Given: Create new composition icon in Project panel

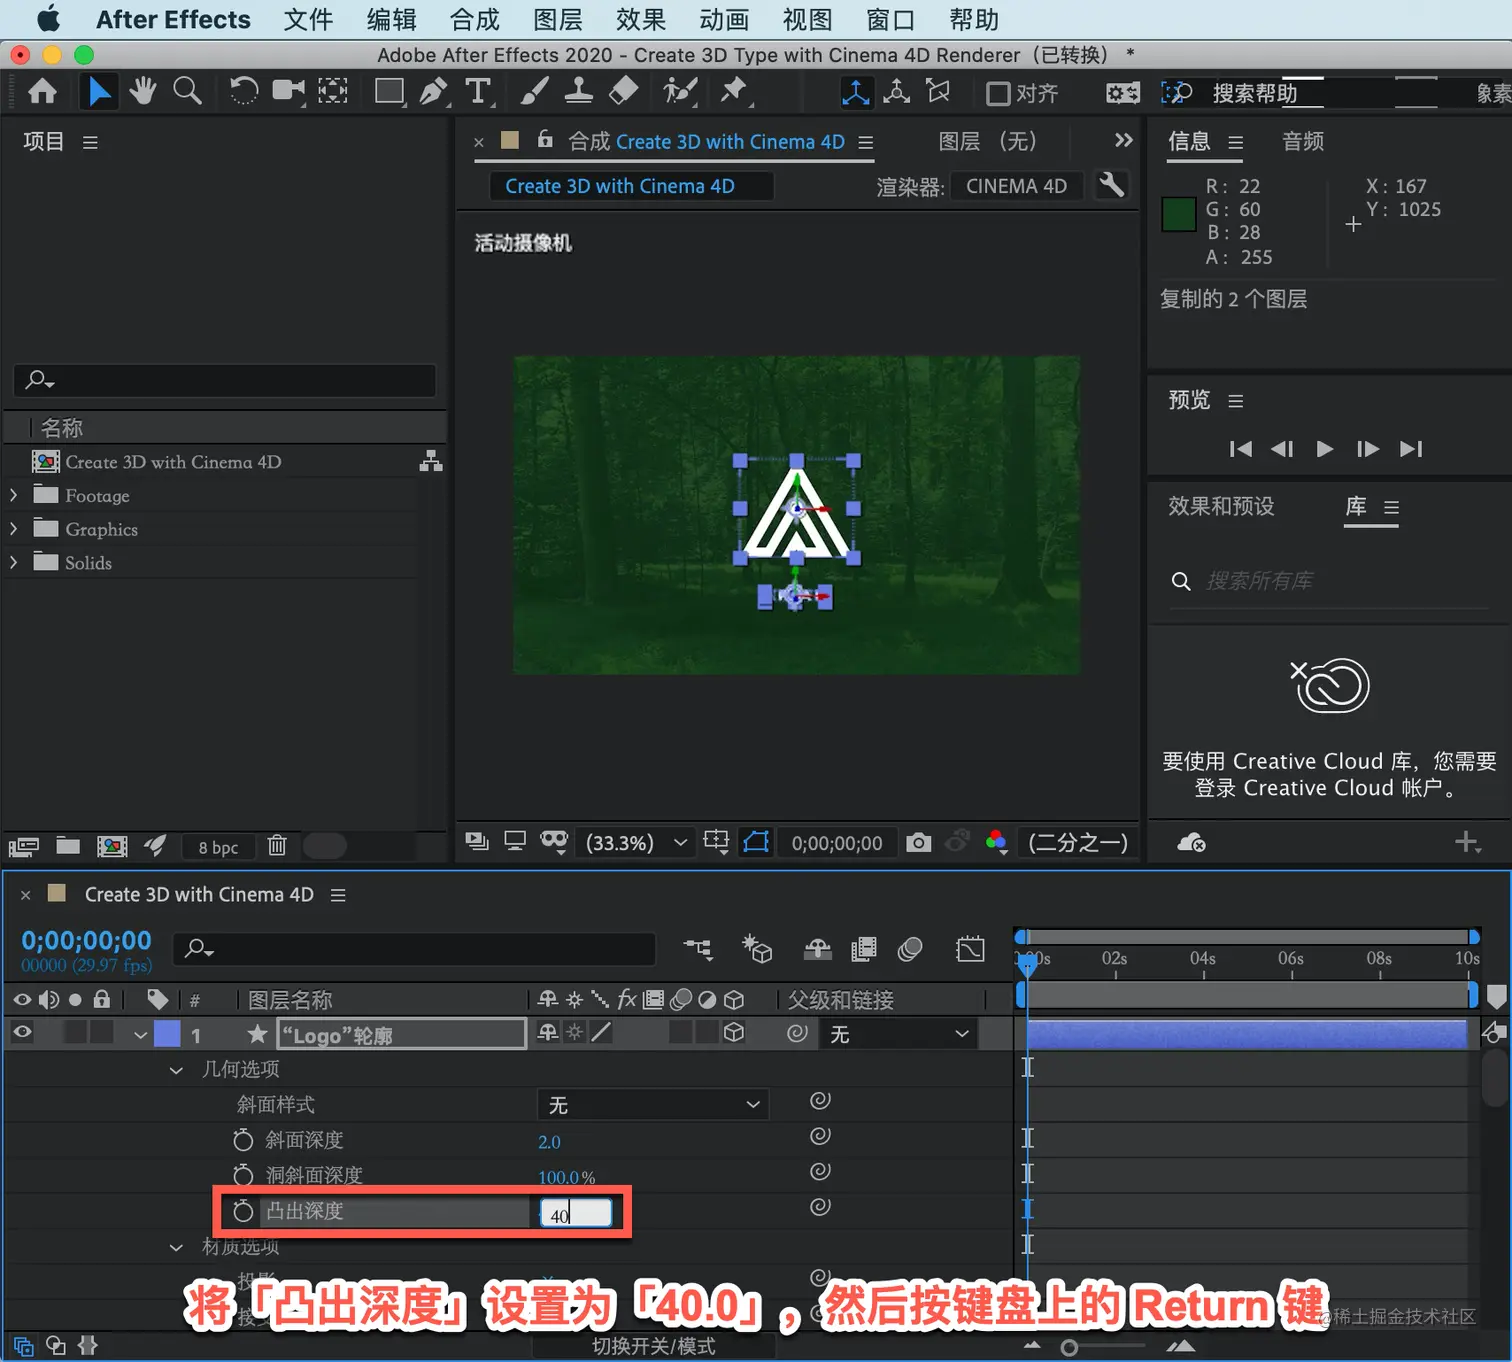Looking at the screenshot, I should pyautogui.click(x=112, y=846).
